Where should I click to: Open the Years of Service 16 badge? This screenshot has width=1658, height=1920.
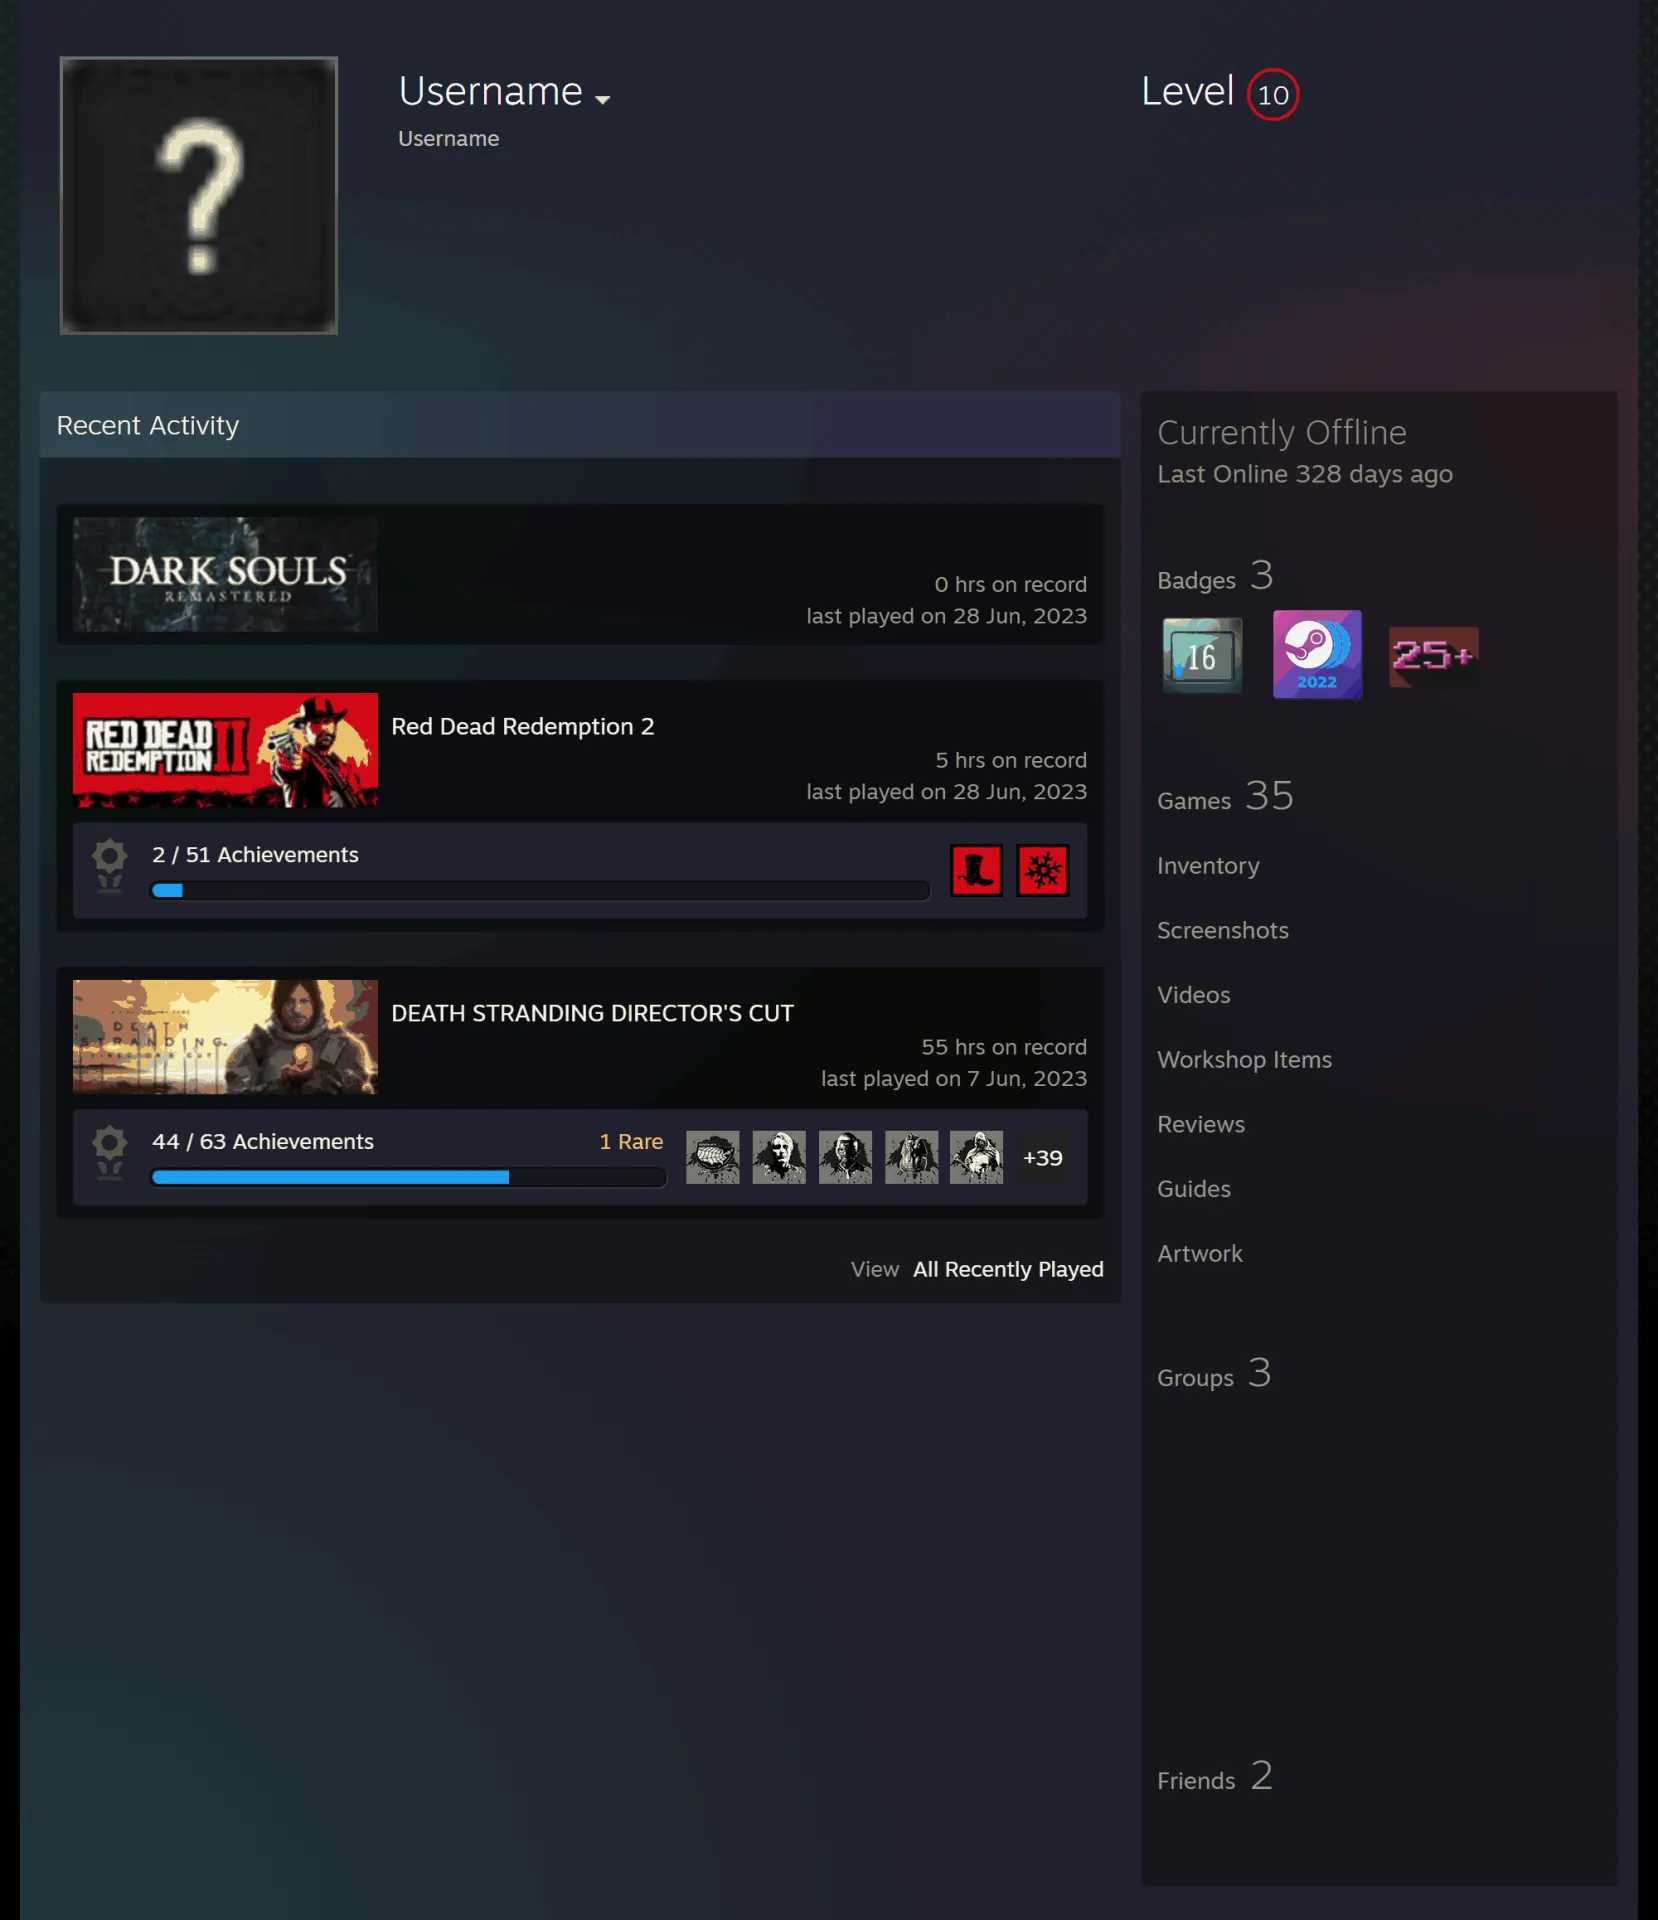(x=1202, y=656)
